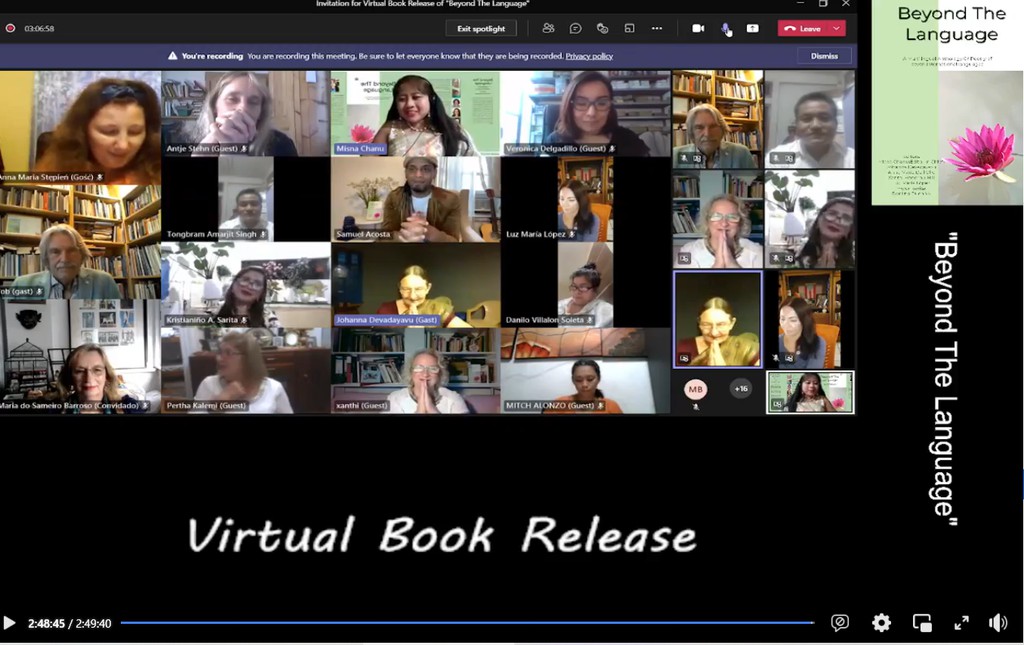Click the reactions icon in the toolbar
This screenshot has height=645, width=1024.
click(602, 28)
